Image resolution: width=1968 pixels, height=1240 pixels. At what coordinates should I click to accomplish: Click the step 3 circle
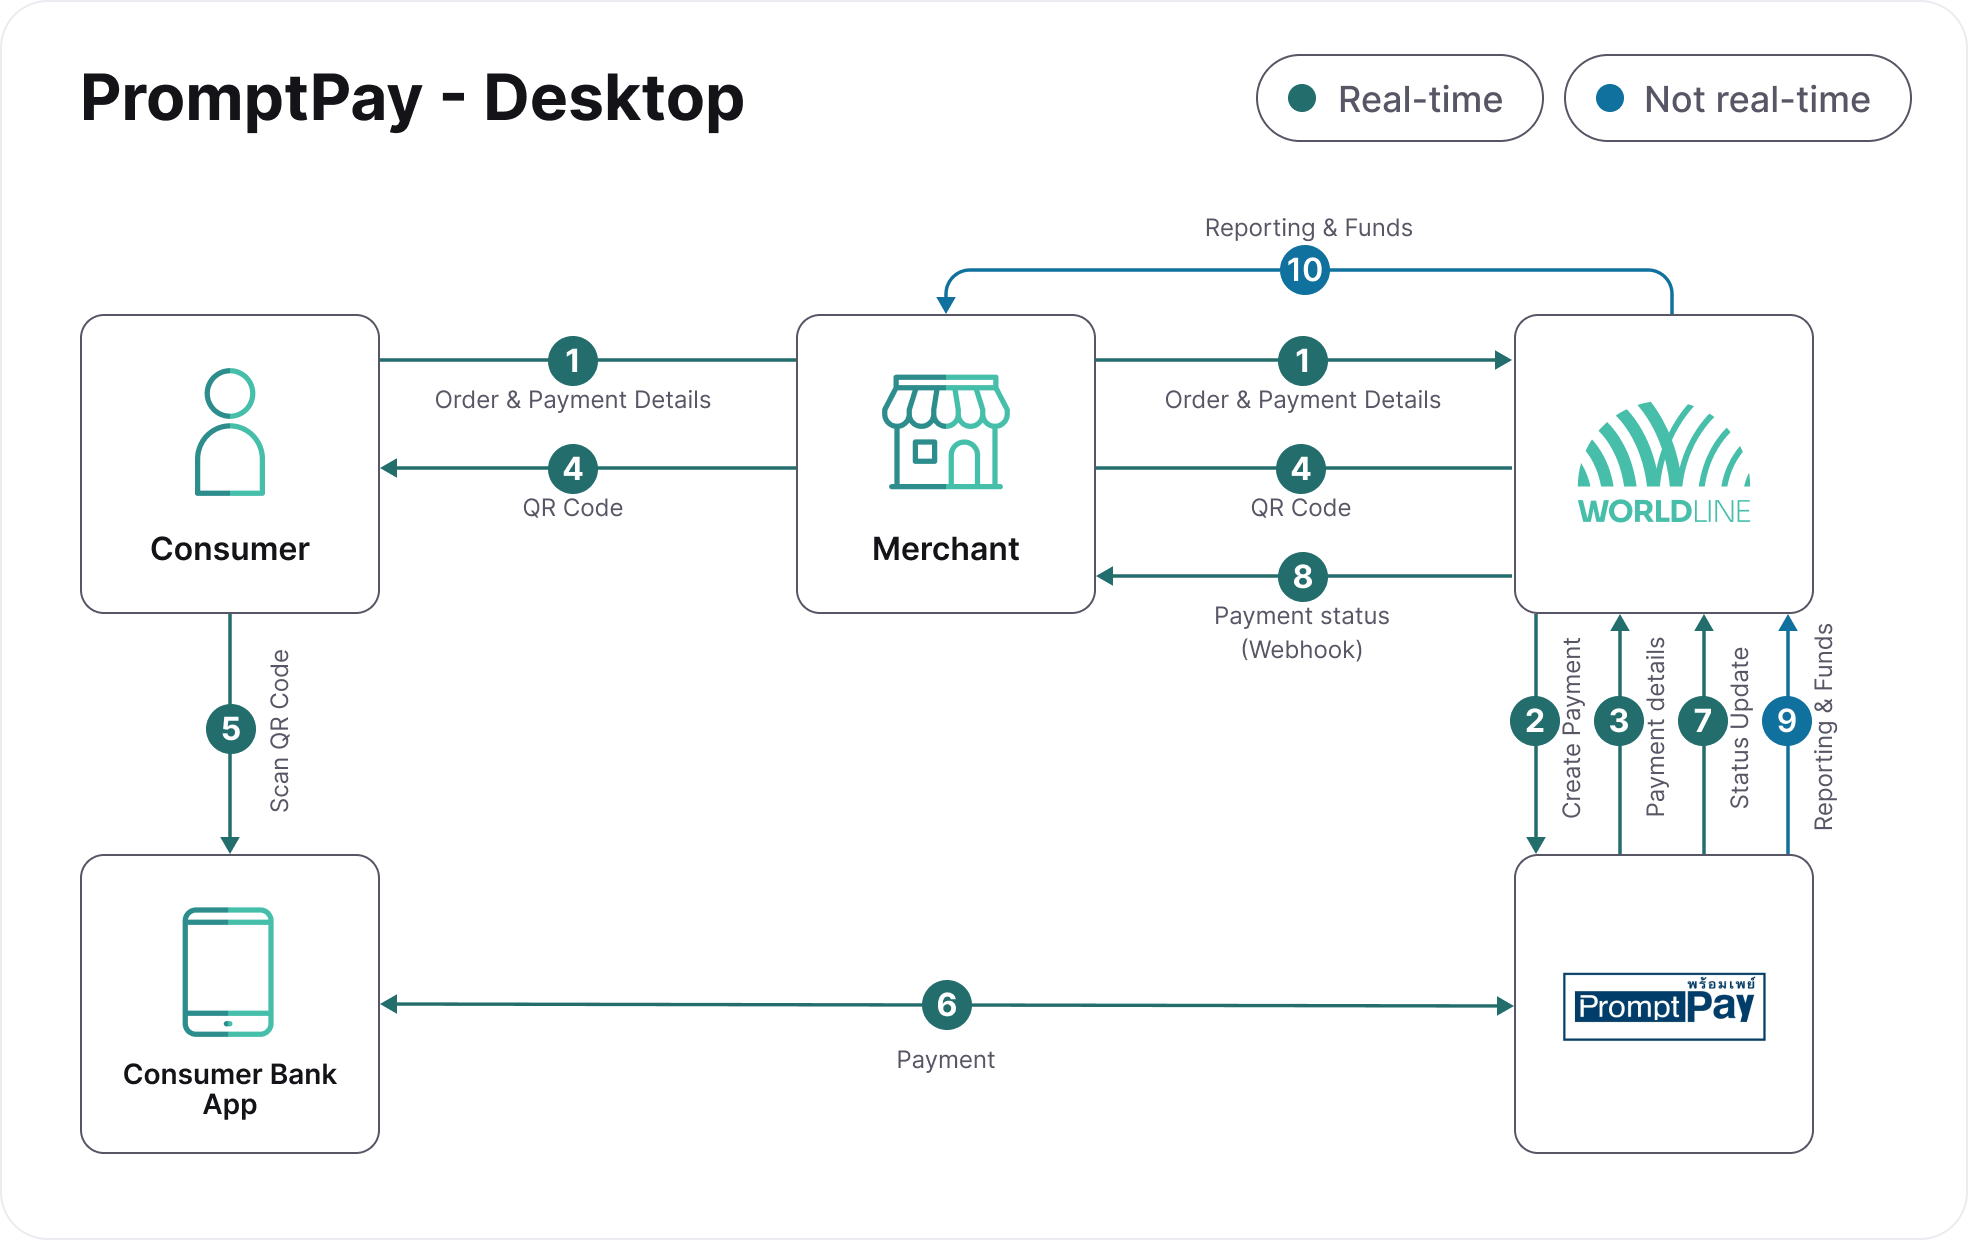pyautogui.click(x=1619, y=721)
